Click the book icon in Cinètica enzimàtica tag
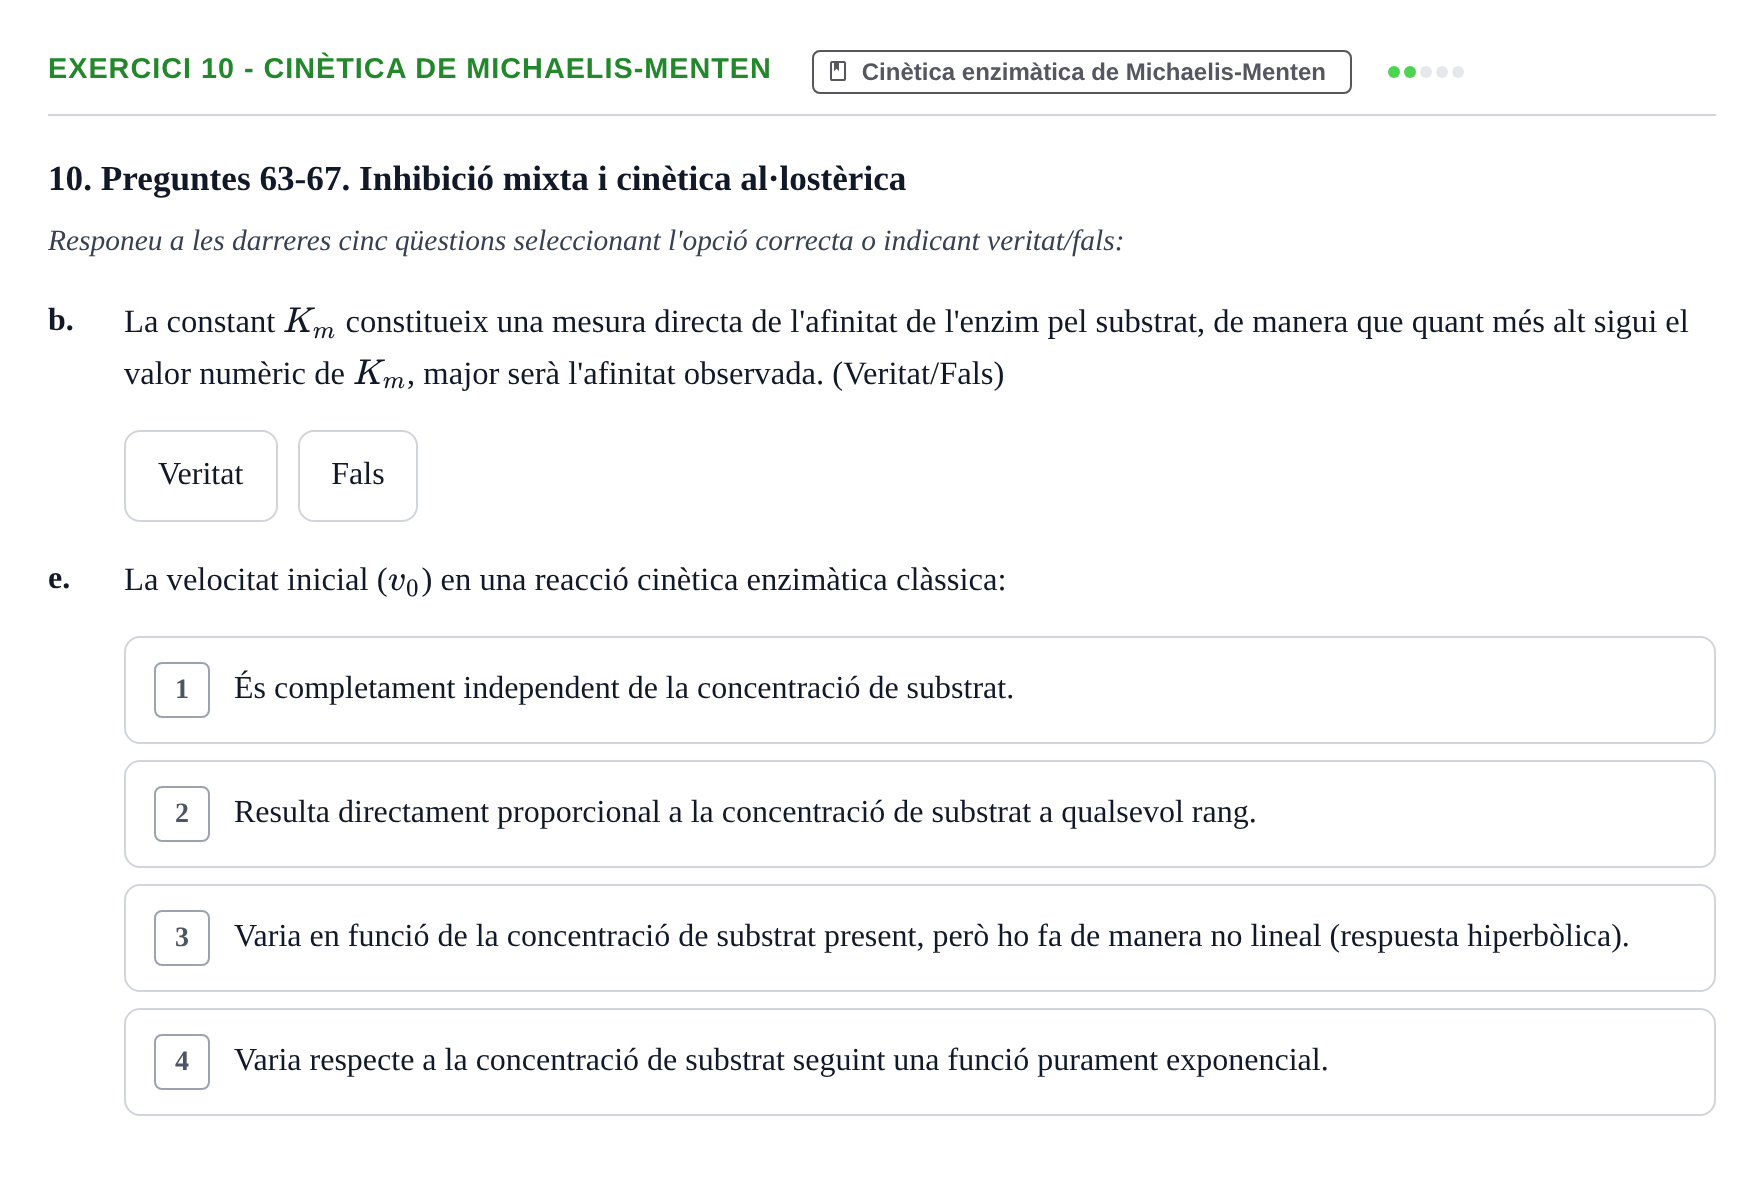The width and height of the screenshot is (1764, 1182). [x=838, y=72]
